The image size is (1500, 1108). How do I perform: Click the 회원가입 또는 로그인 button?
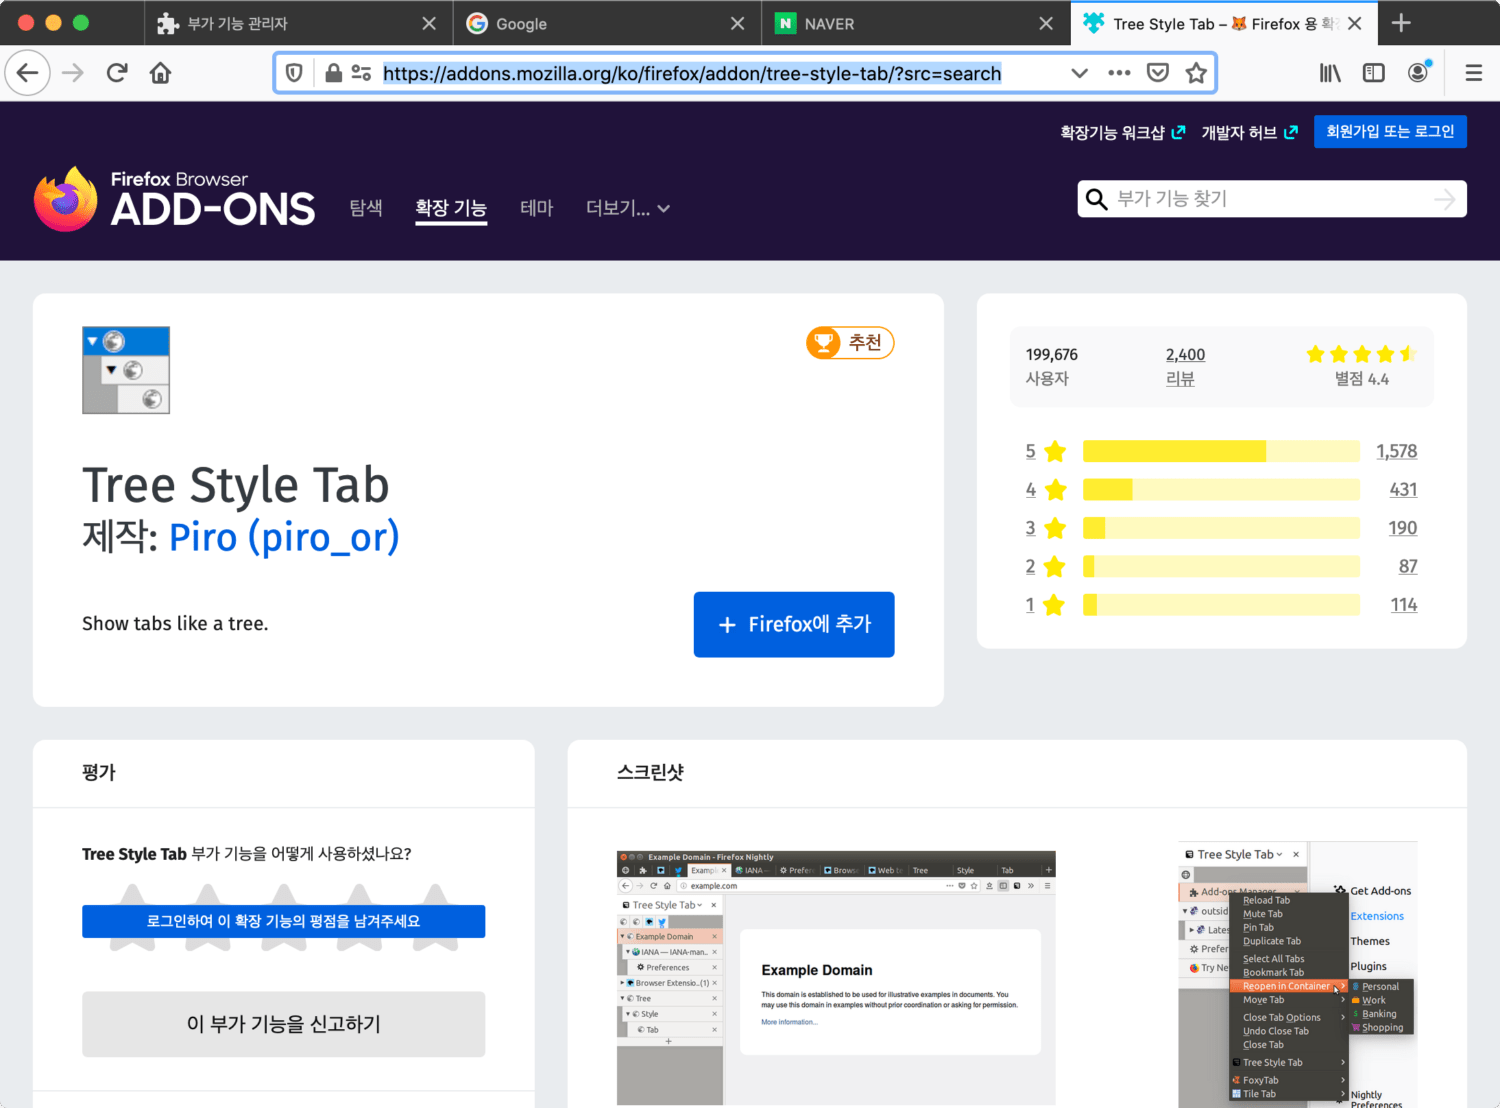click(1390, 132)
